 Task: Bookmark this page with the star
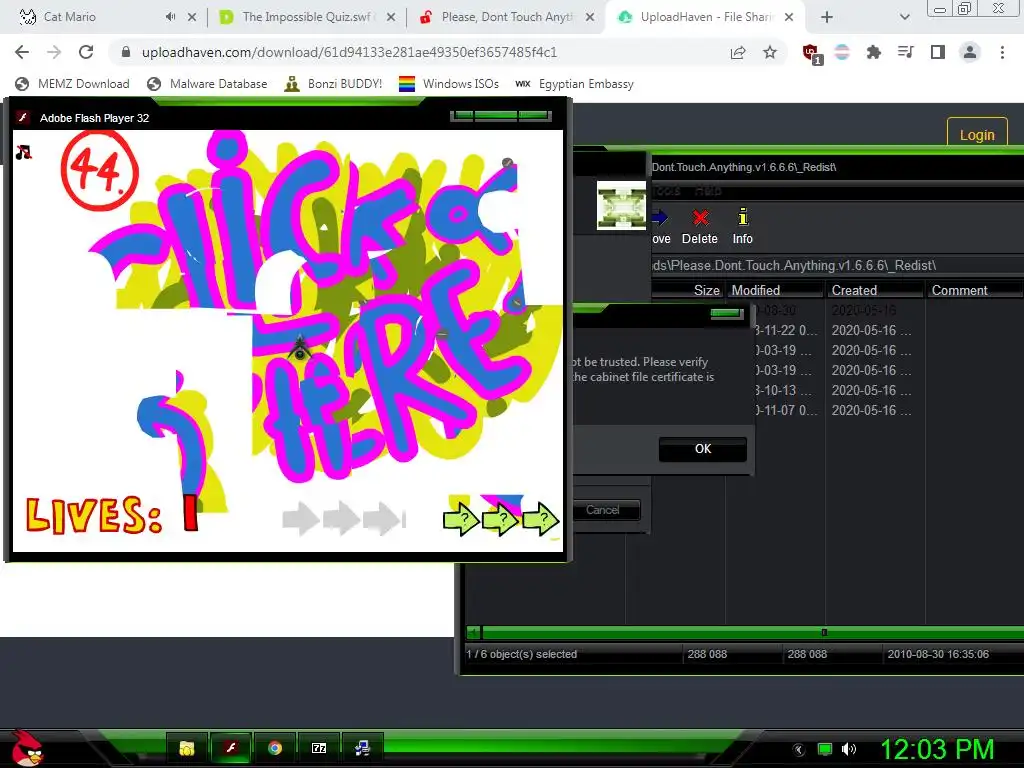point(770,52)
